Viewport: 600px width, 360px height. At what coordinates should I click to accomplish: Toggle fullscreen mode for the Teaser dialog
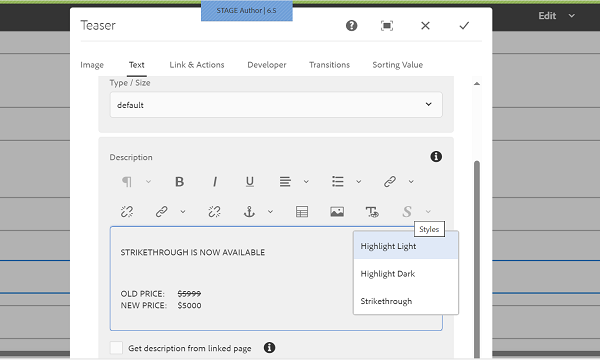pos(387,26)
